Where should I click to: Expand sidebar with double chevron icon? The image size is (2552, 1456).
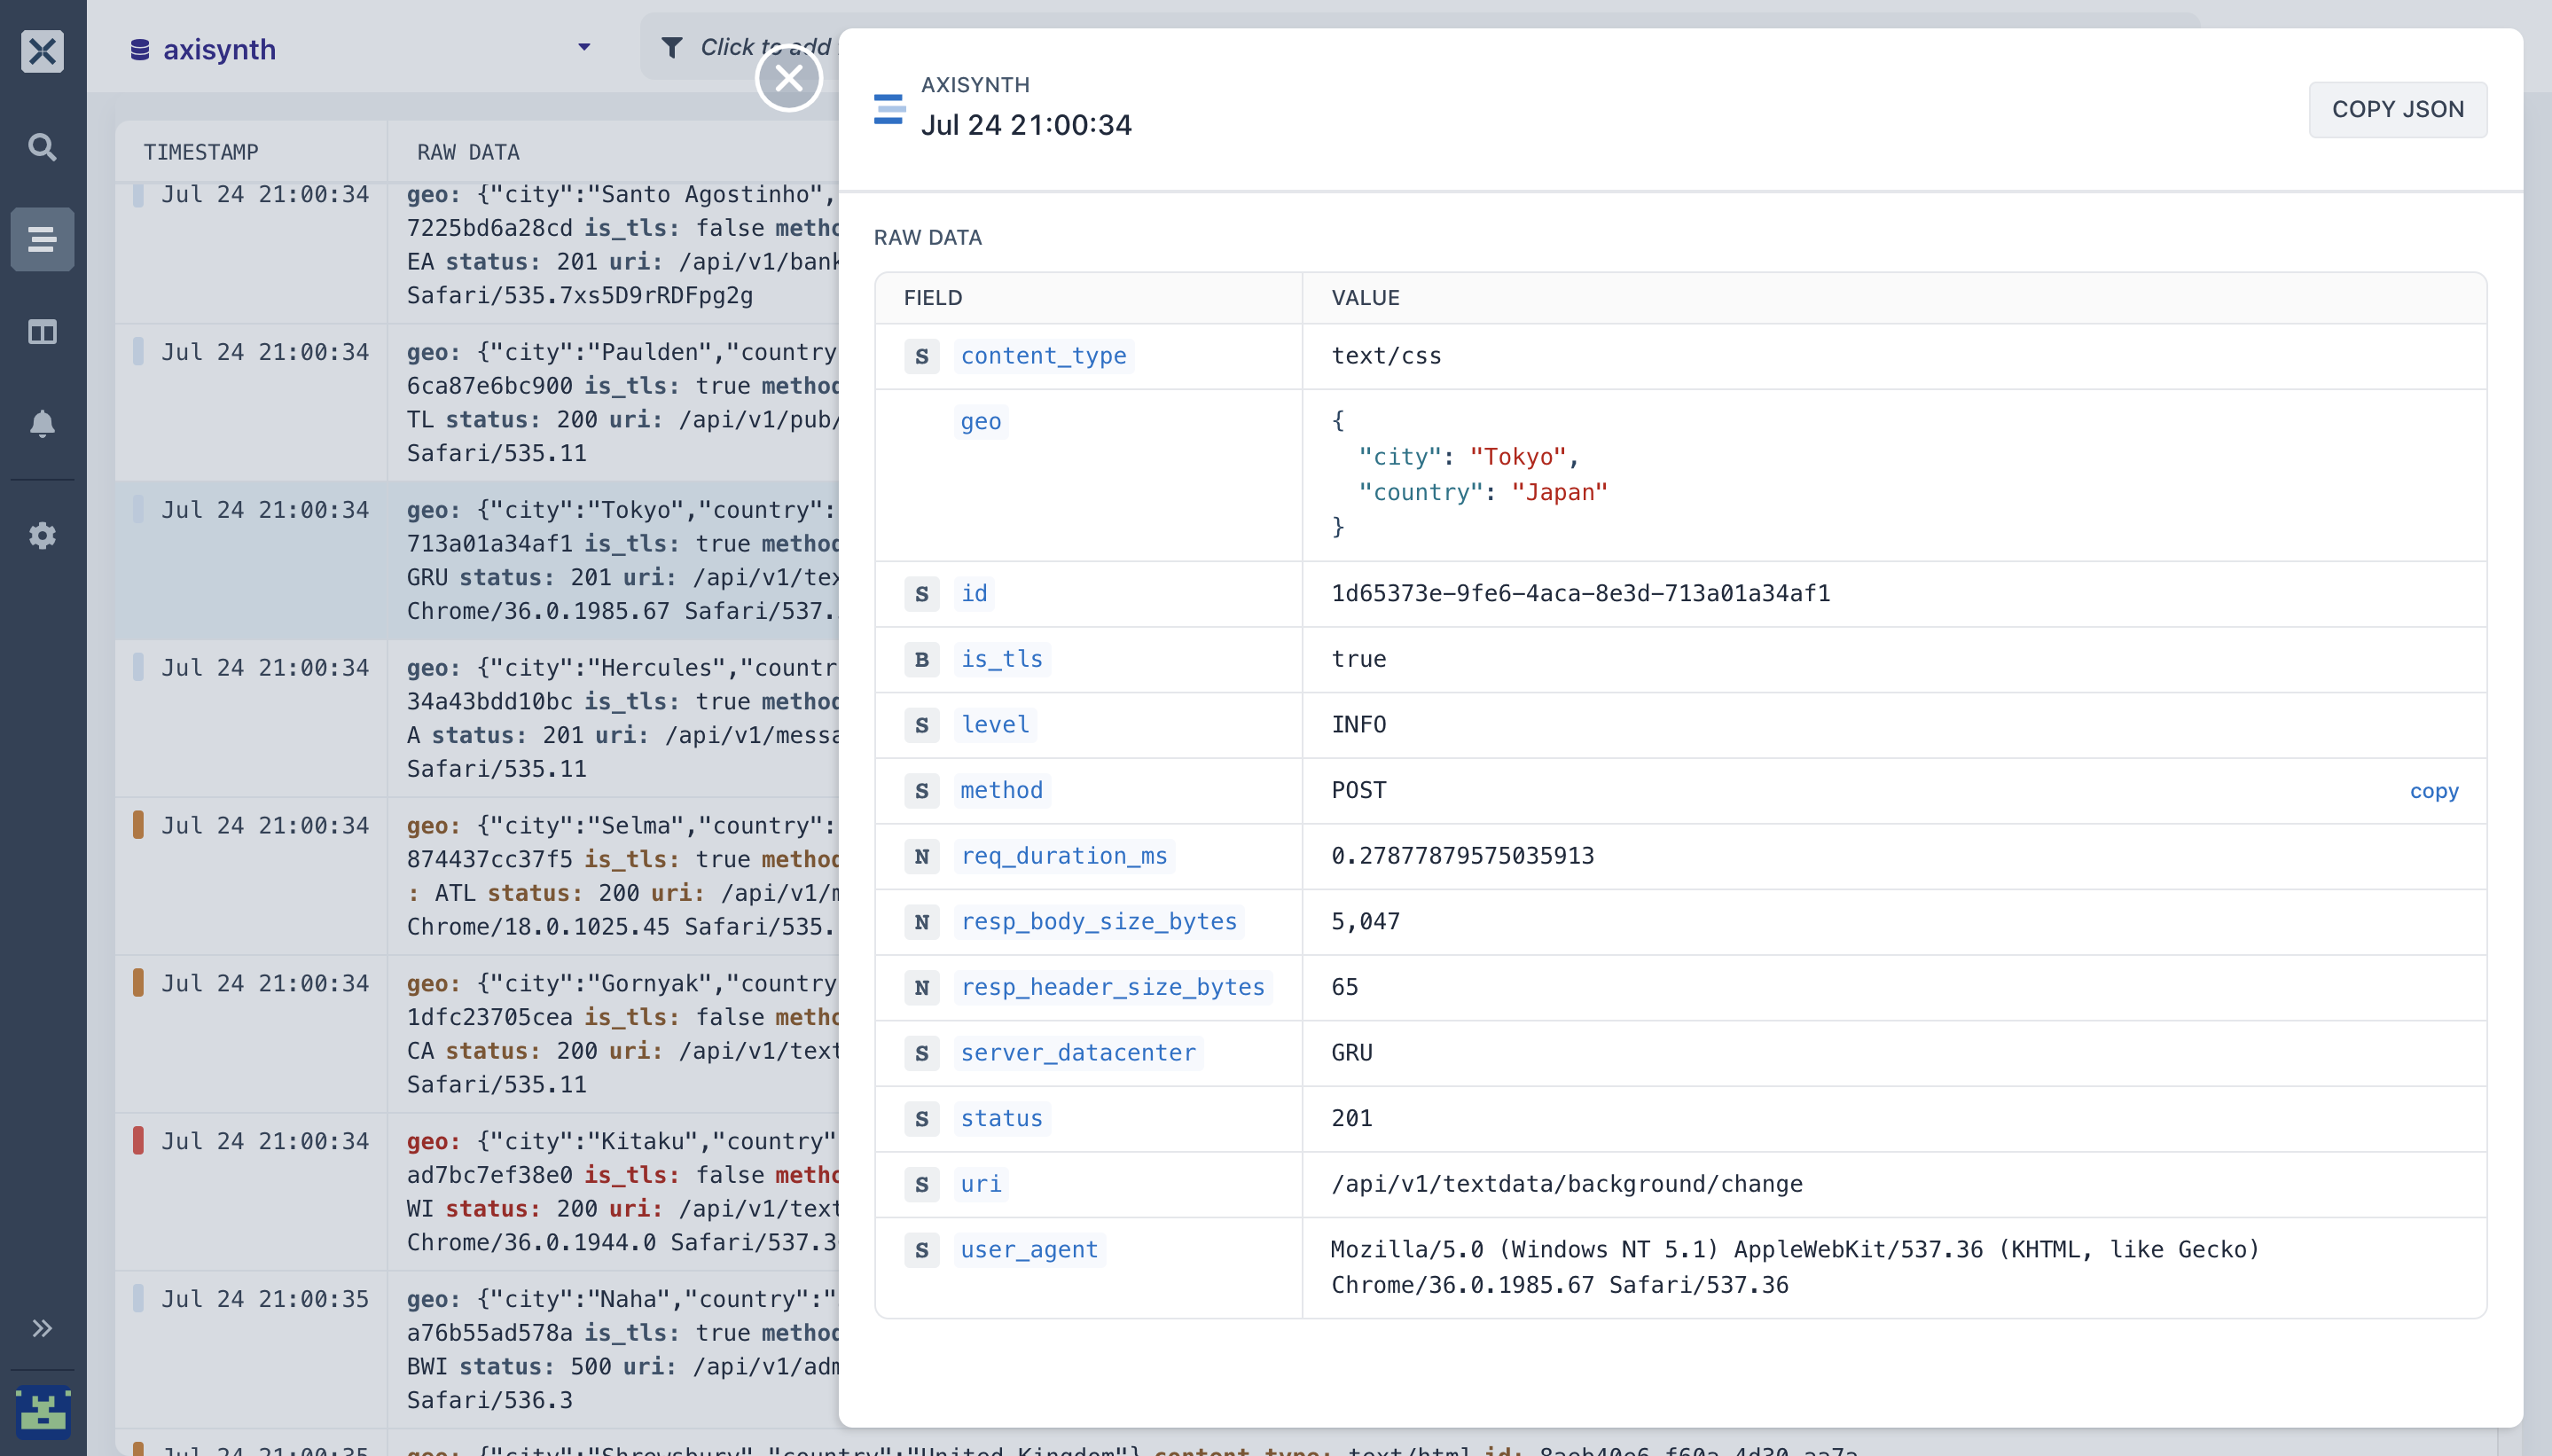[42, 1328]
